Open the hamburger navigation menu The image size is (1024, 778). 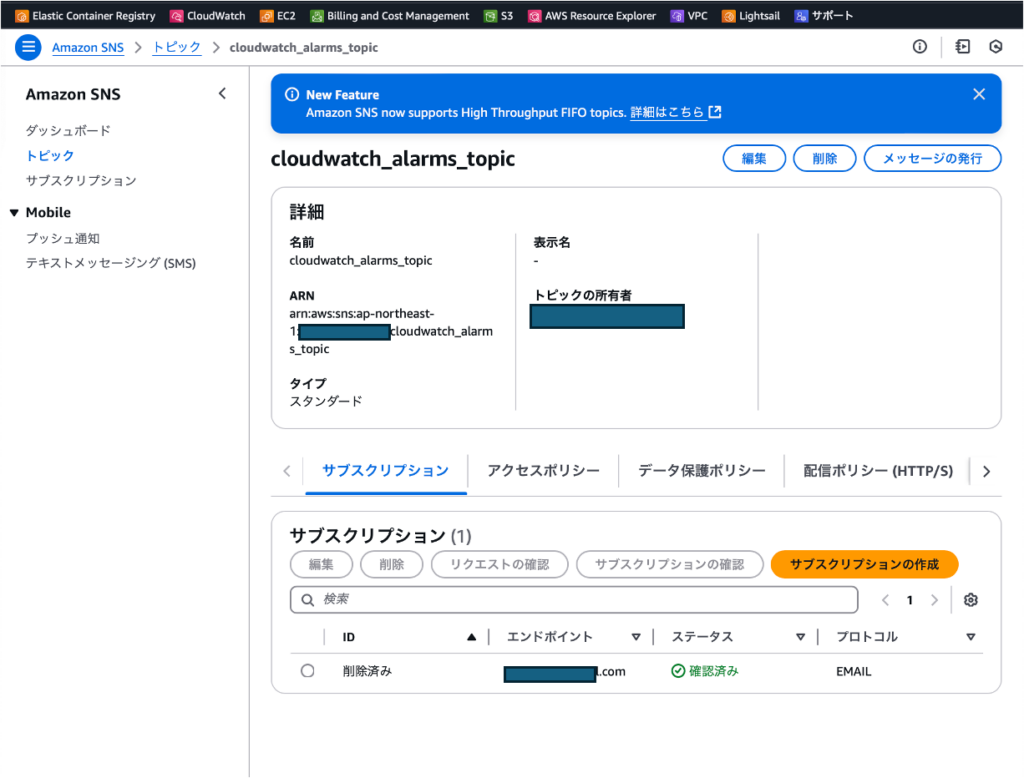pos(28,47)
